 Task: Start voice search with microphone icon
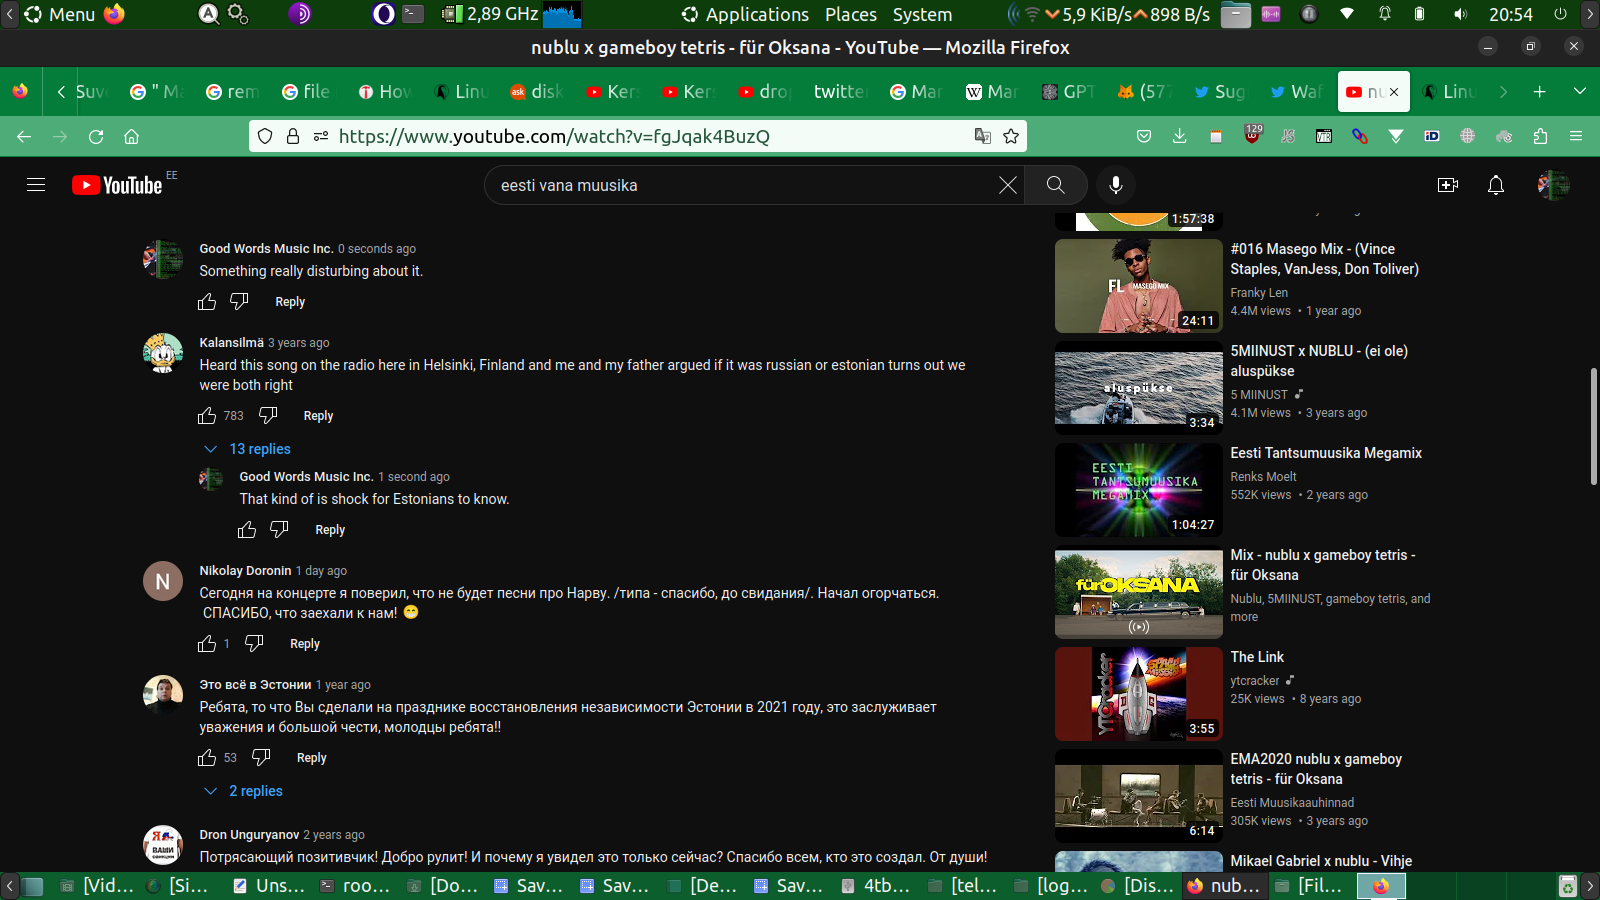pyautogui.click(x=1116, y=185)
